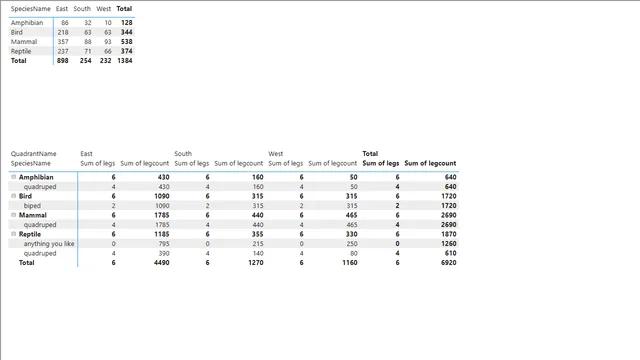This screenshot has height=360, width=640.
Task: Click the West column header in top table
Action: click(x=104, y=9)
